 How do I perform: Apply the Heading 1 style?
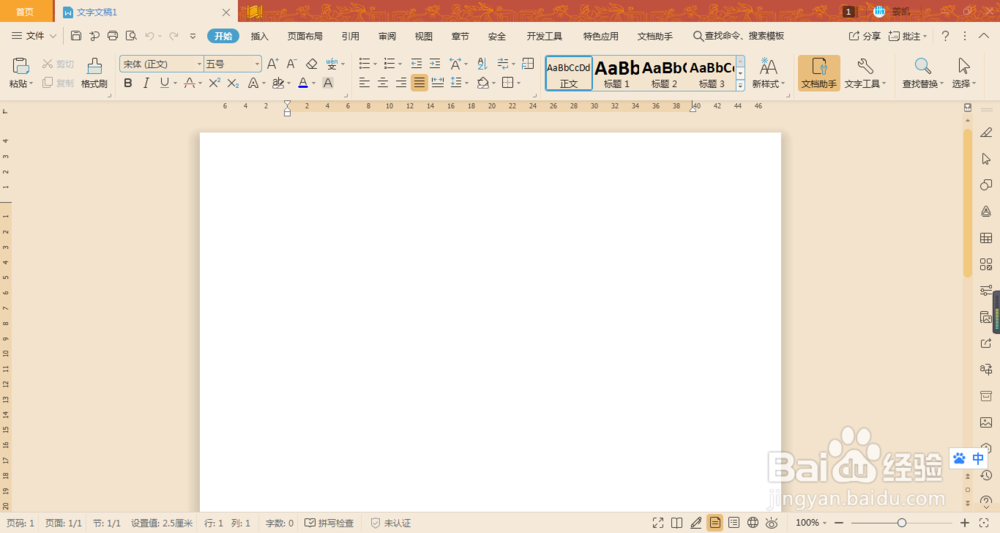click(617, 73)
